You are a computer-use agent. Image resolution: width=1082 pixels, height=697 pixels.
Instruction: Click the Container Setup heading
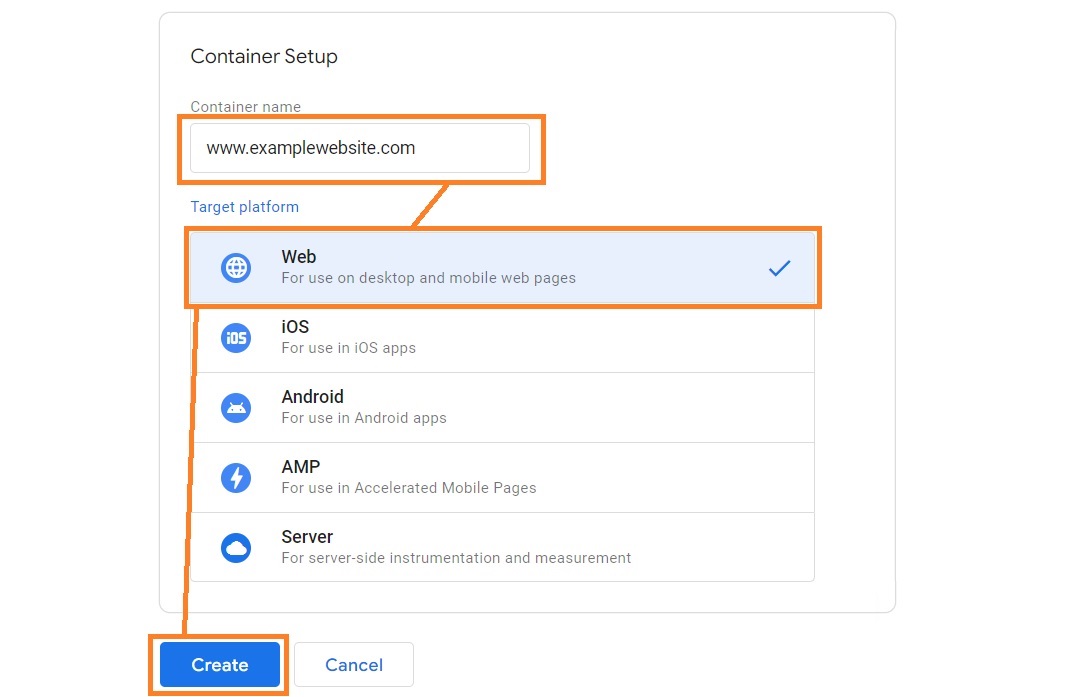(264, 56)
